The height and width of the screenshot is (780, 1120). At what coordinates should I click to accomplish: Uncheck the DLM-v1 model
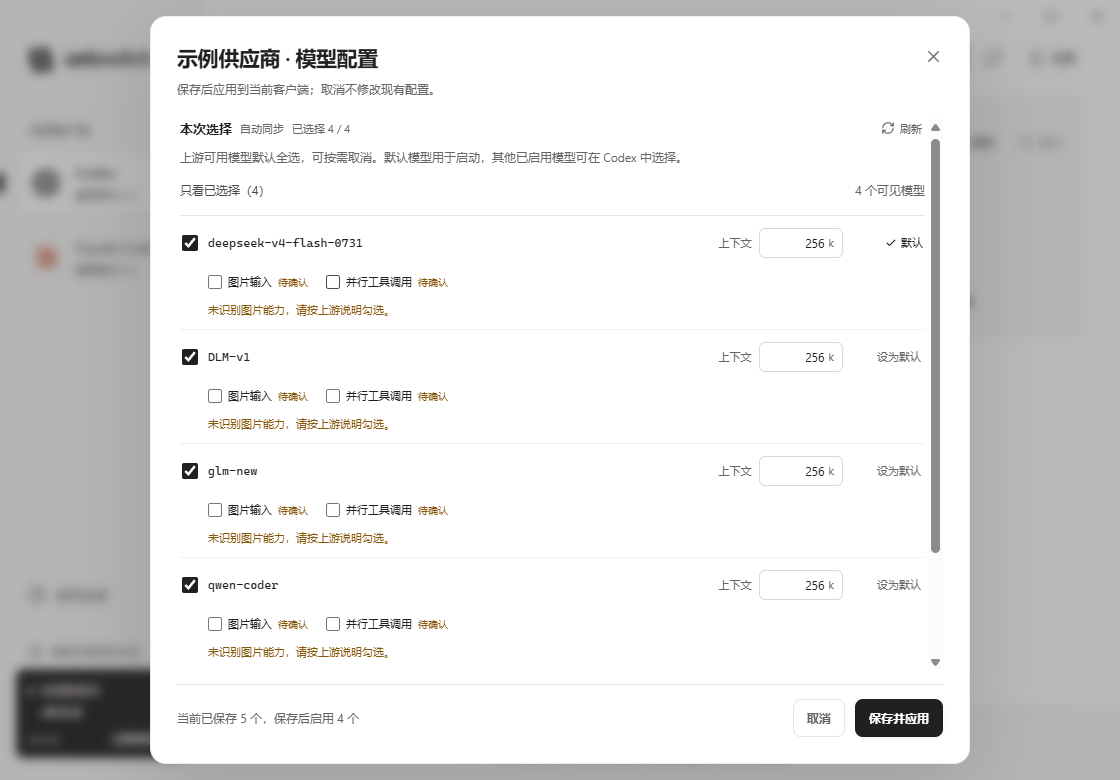tap(190, 356)
